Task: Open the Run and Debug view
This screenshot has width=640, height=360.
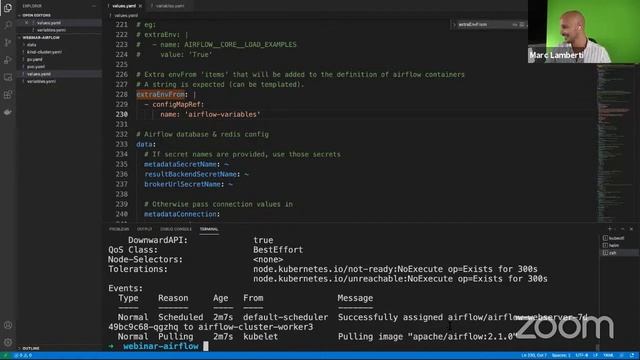Action: 8,60
